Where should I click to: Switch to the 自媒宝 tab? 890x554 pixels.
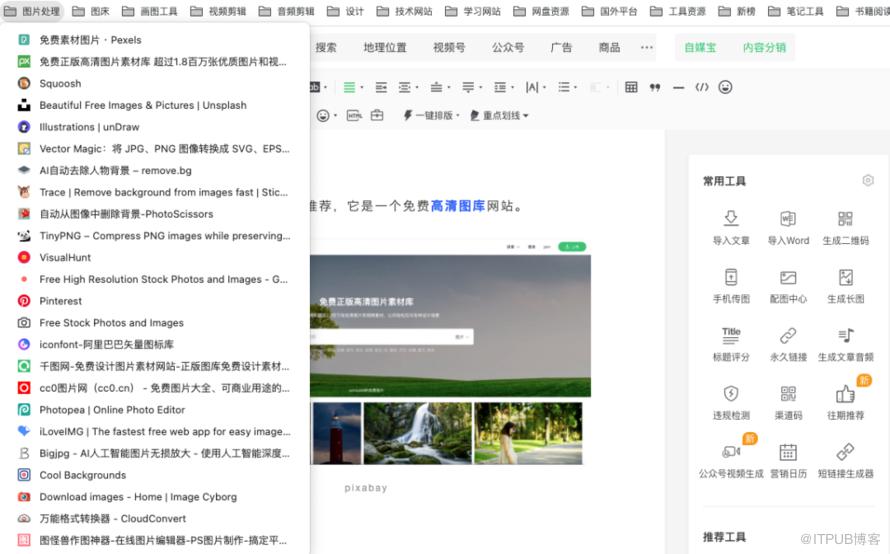click(700, 47)
